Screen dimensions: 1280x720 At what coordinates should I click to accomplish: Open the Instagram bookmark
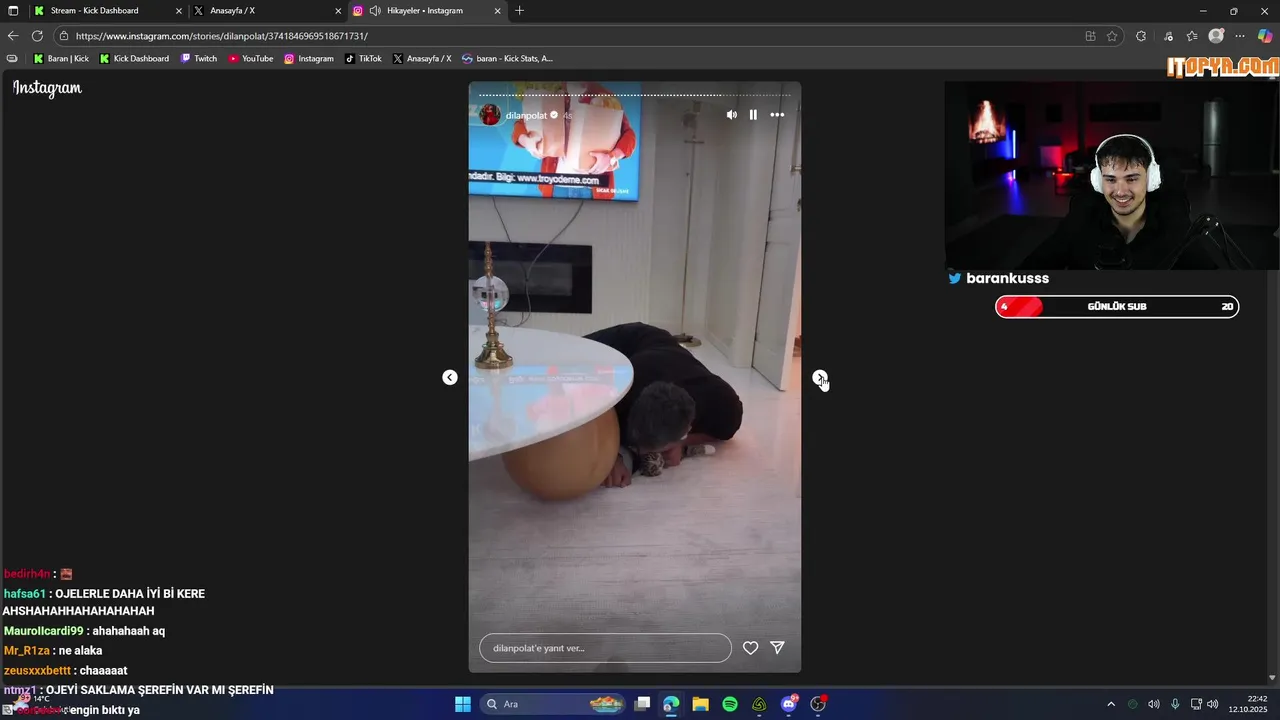pos(309,59)
